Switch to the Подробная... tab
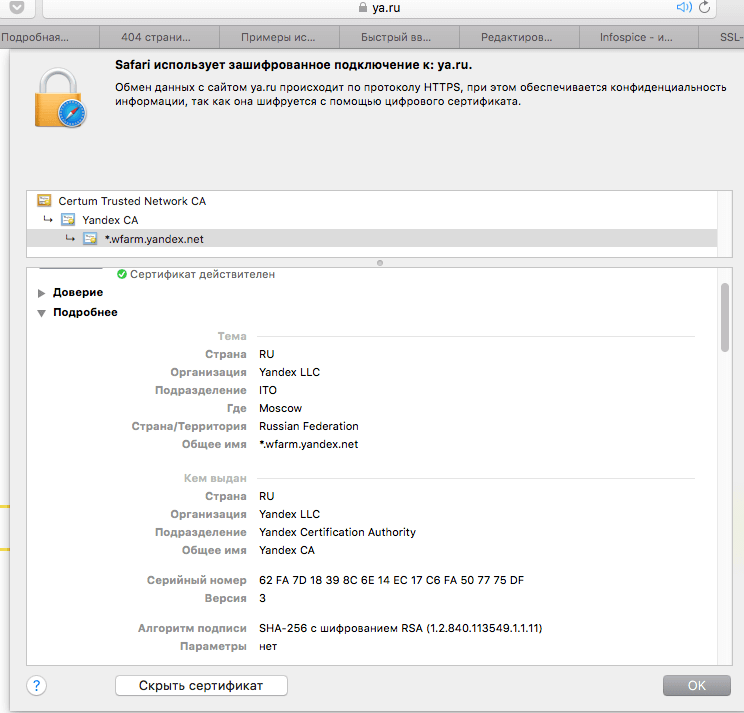 [x=49, y=37]
